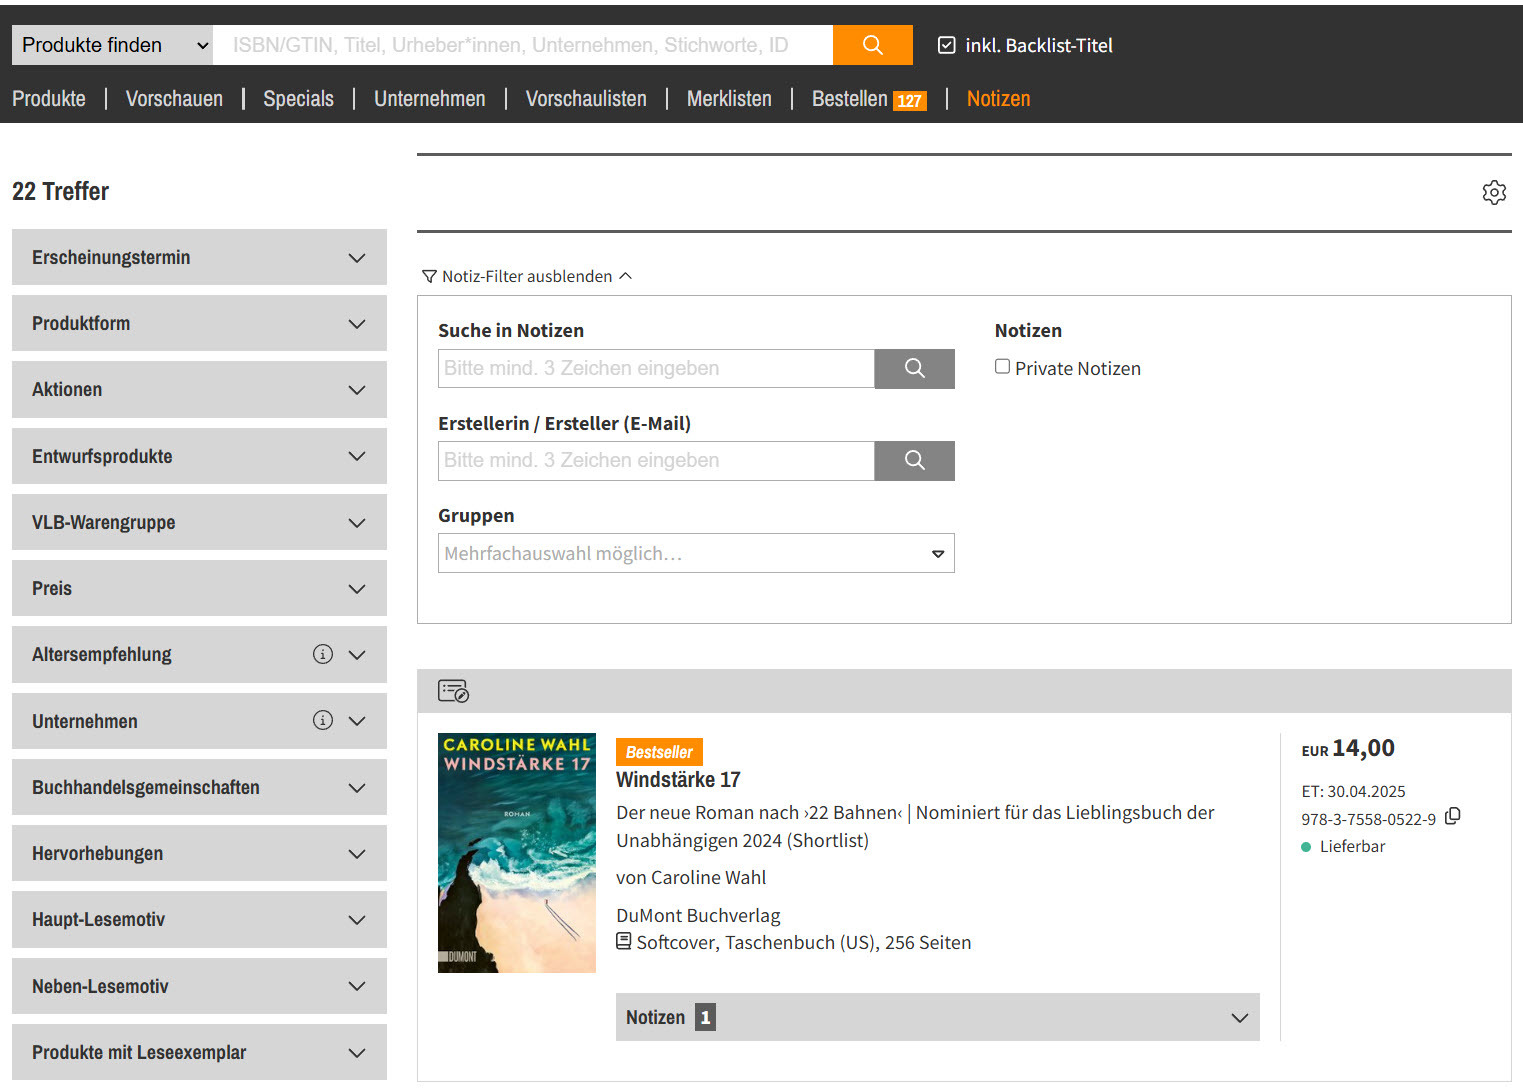Click the Windstärke 17 book cover
Viewport: 1523px width, 1088px height.
(x=517, y=852)
